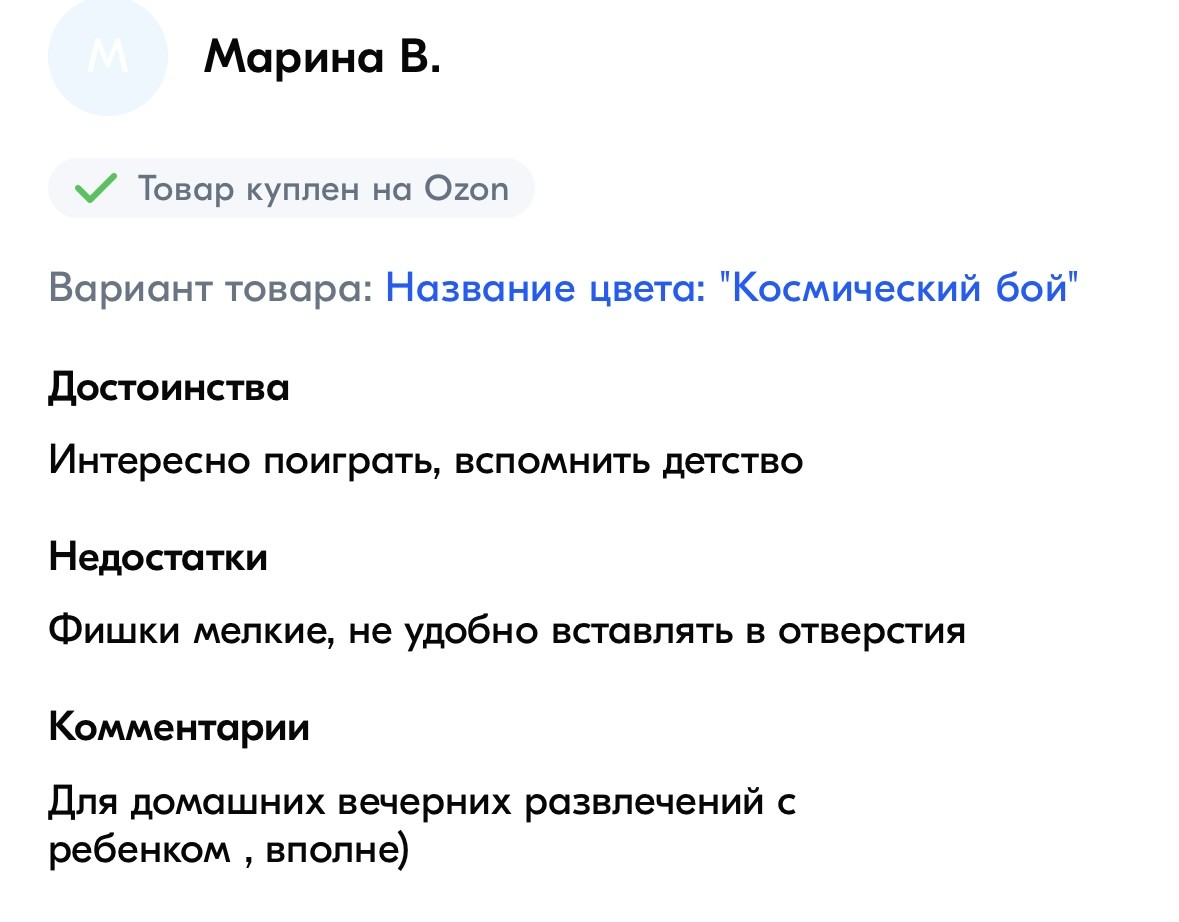Click the "Комментарии" heading
This screenshot has width=1179, height=922.
[179, 727]
